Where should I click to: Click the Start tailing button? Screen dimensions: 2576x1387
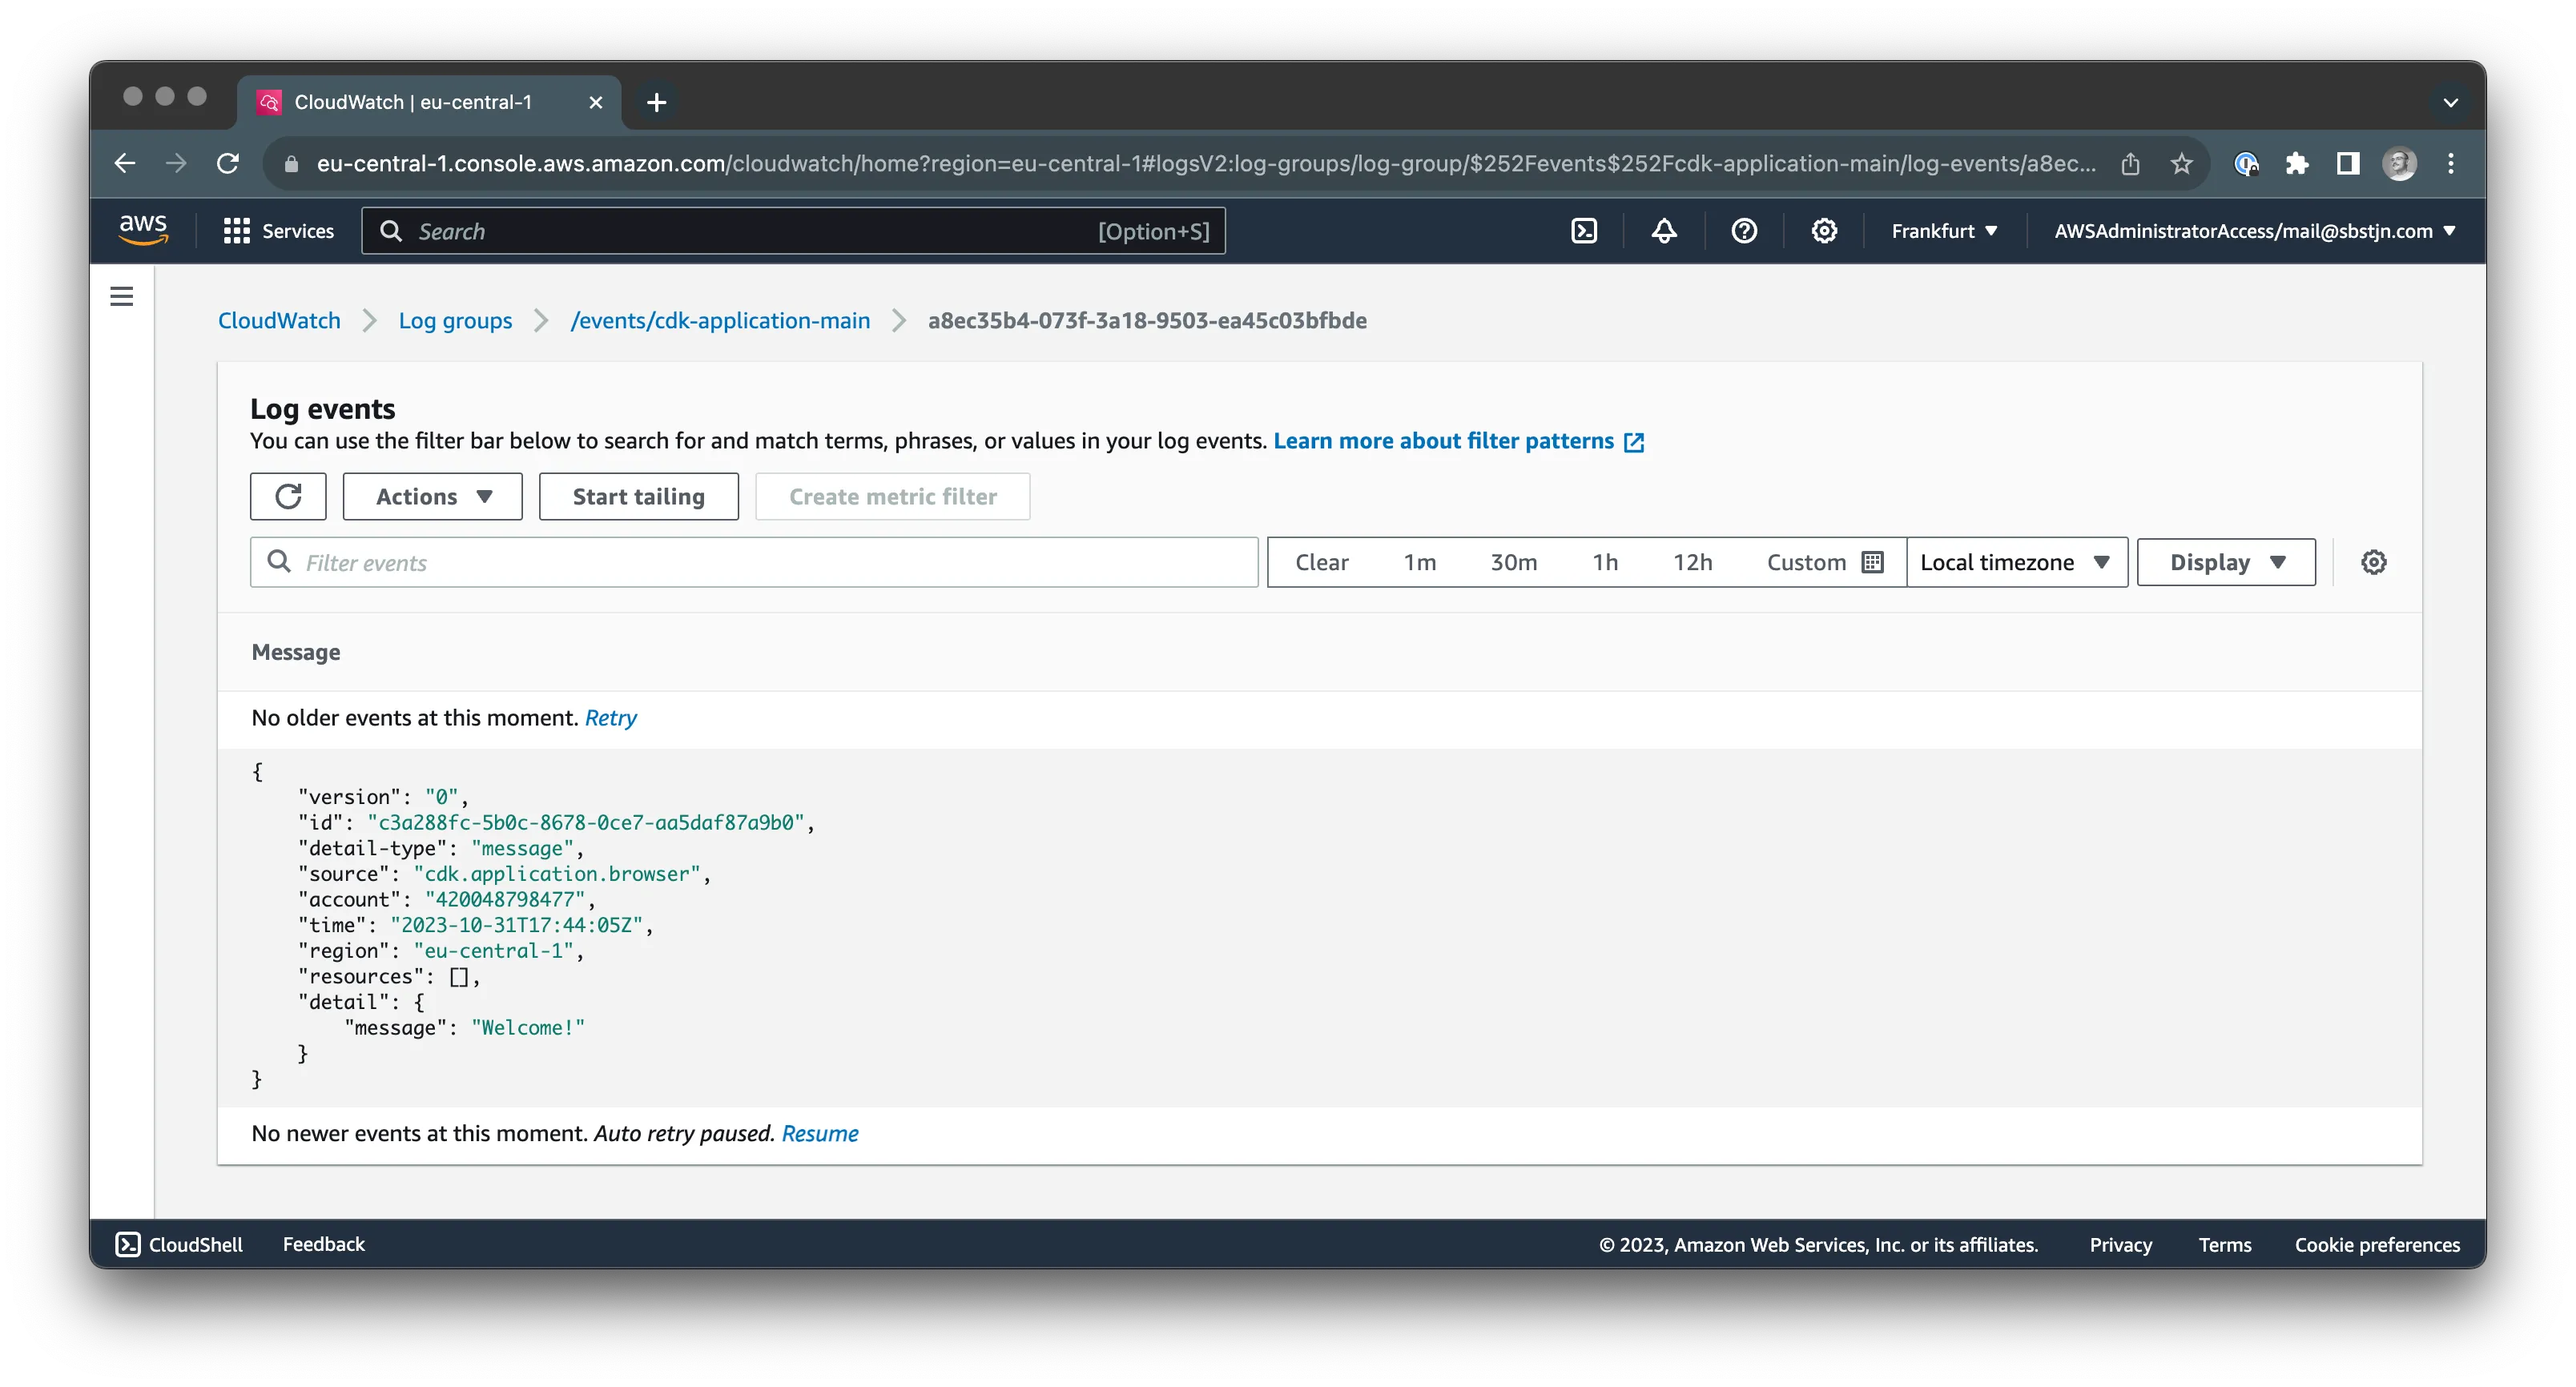click(638, 496)
